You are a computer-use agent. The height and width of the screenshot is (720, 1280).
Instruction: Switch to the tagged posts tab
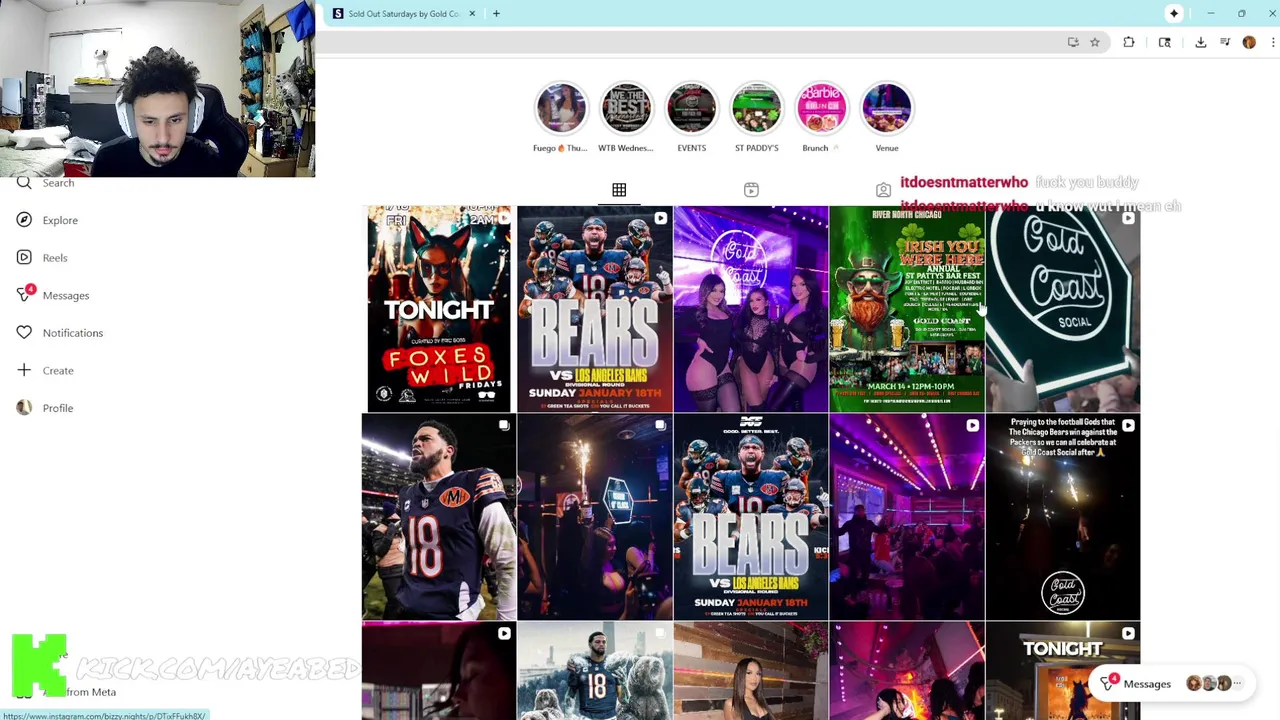(883, 190)
